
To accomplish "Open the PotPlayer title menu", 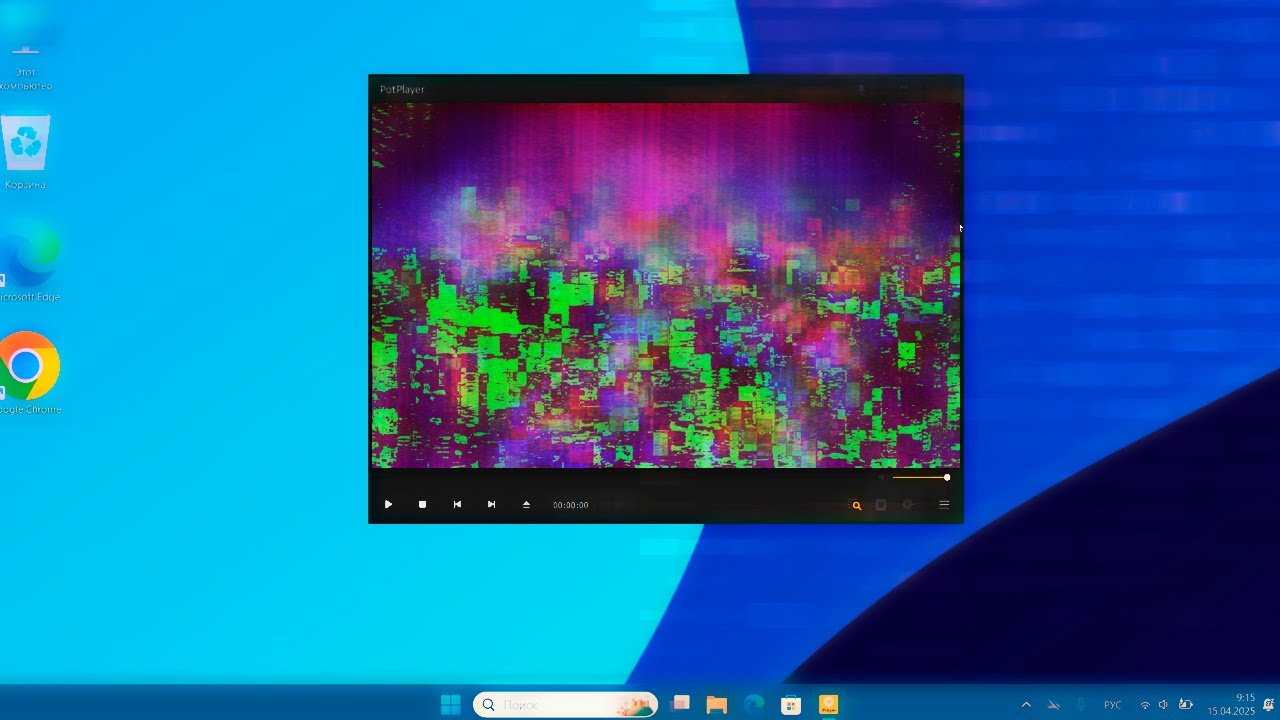I will tap(402, 89).
